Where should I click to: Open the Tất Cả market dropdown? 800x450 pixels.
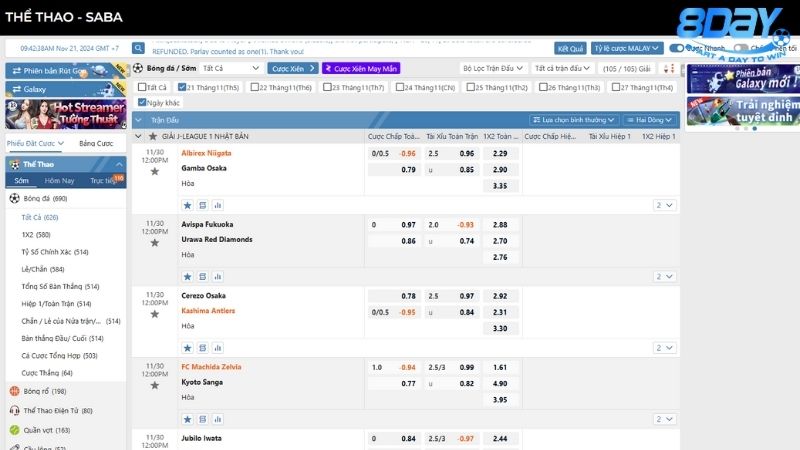click(x=231, y=68)
